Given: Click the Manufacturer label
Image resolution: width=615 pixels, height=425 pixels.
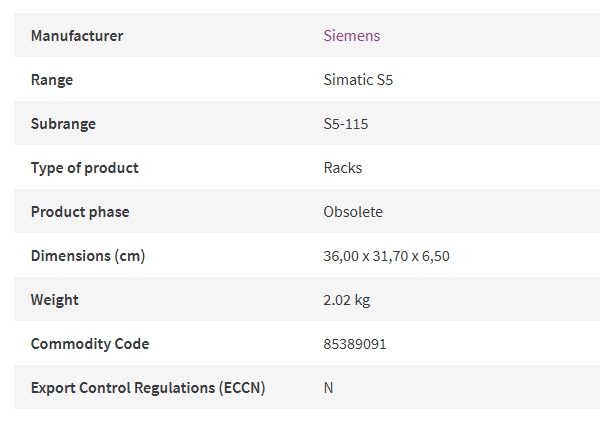Looking at the screenshot, I should [77, 36].
